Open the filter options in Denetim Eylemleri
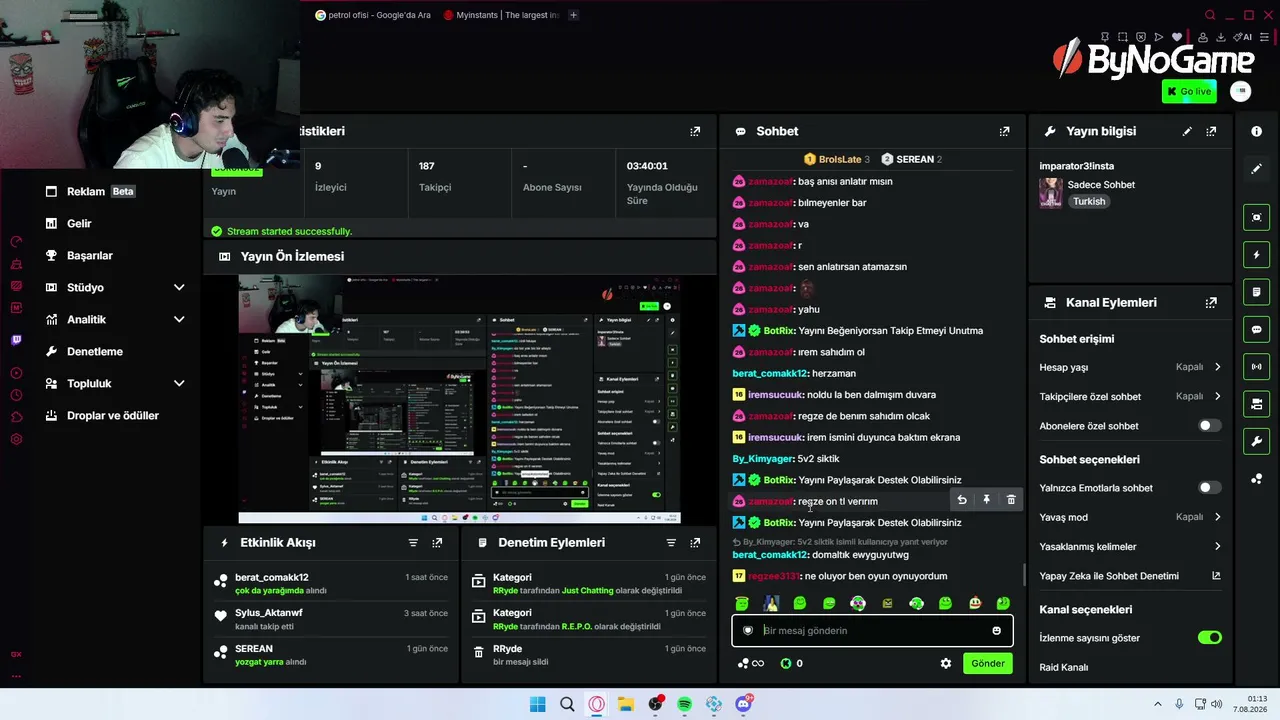Viewport: 1280px width, 720px height. 671,542
